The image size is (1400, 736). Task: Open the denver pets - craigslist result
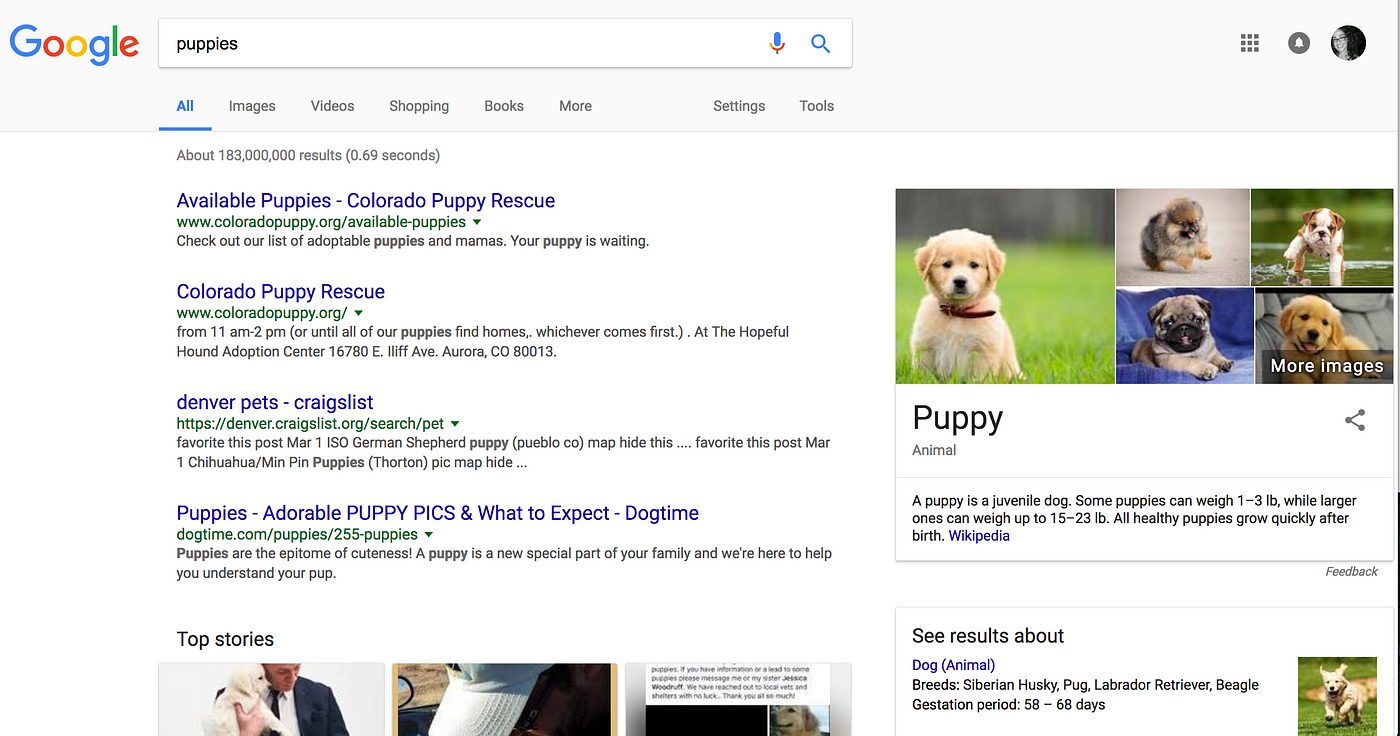275,403
